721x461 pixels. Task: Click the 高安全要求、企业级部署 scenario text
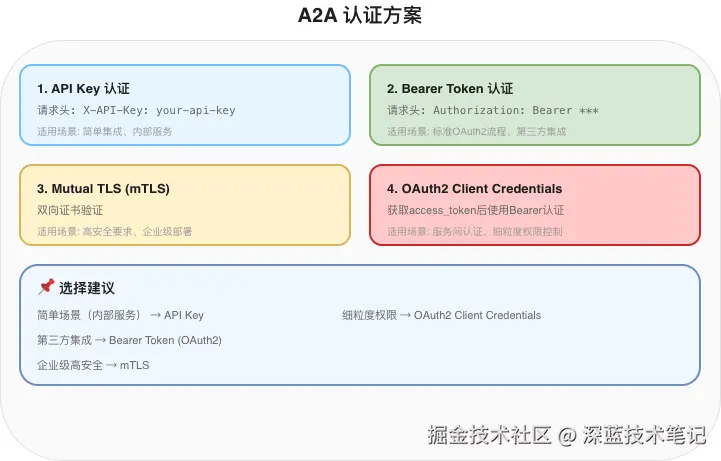pyautogui.click(x=115, y=231)
